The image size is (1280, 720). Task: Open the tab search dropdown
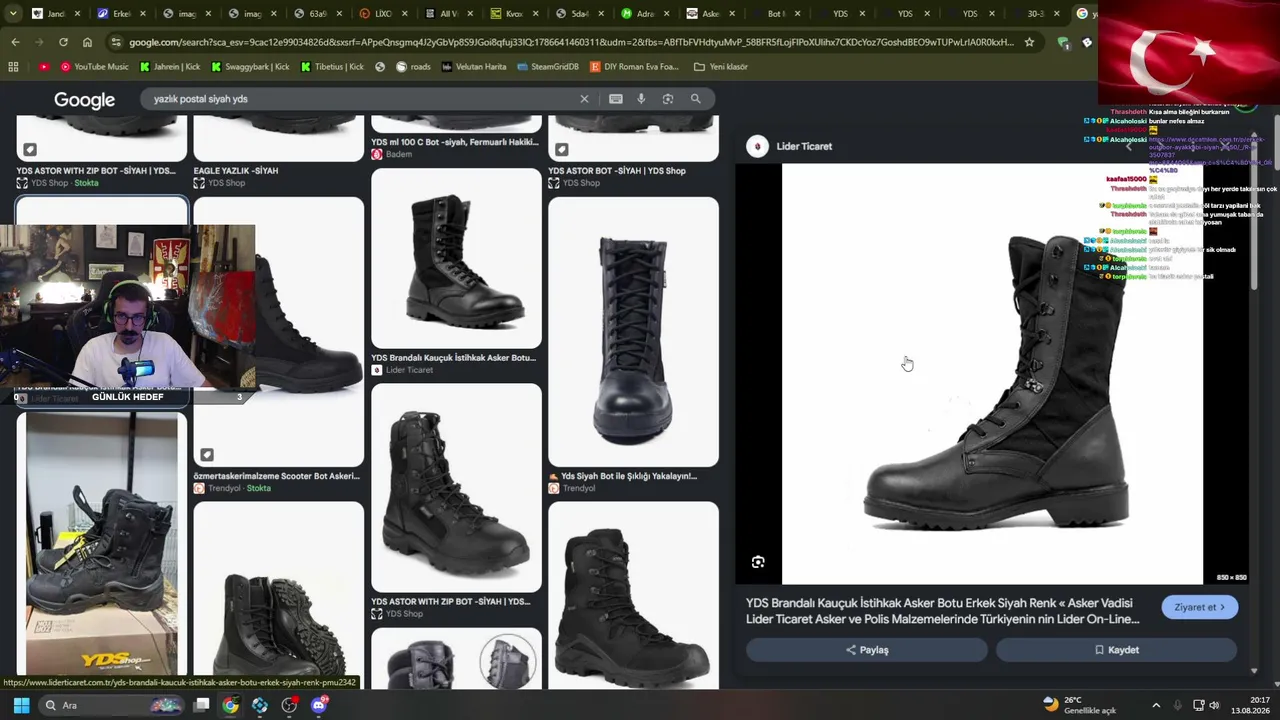tap(13, 14)
